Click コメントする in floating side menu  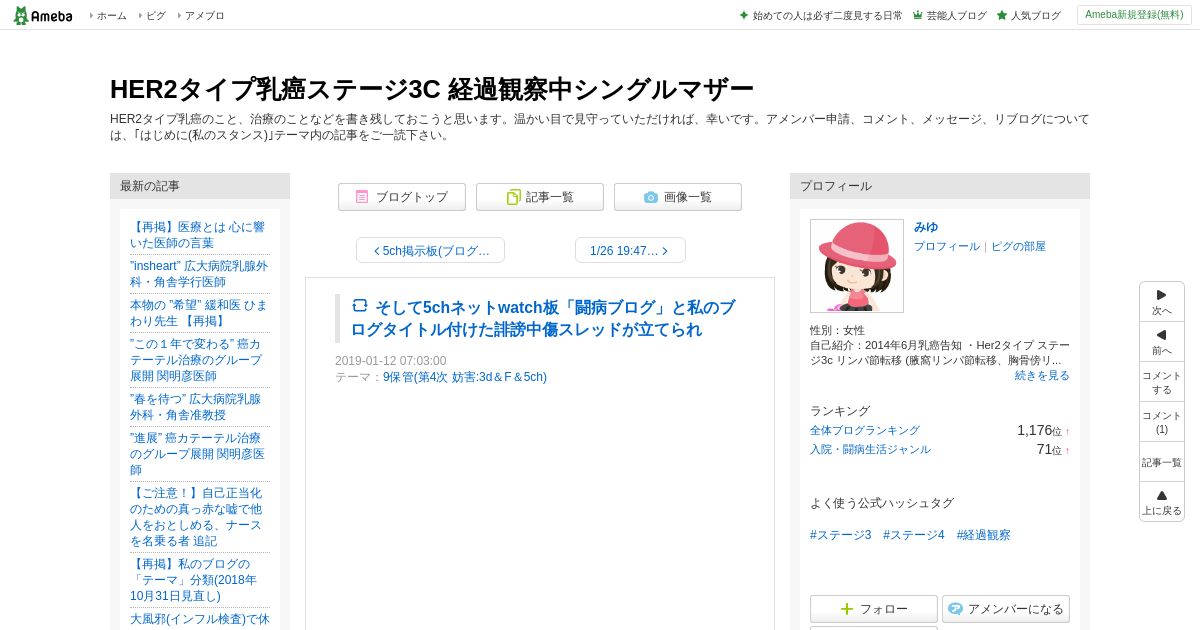coord(1162,382)
